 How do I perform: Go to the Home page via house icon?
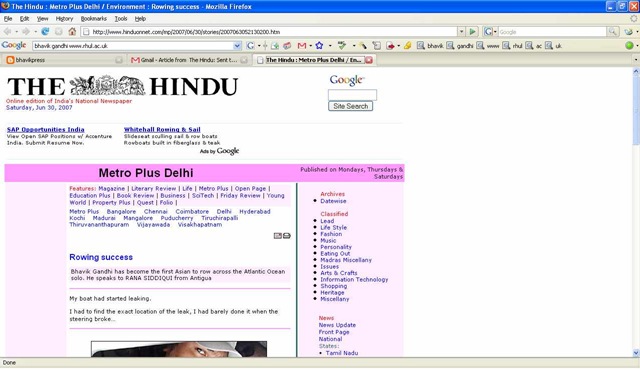[72, 31]
